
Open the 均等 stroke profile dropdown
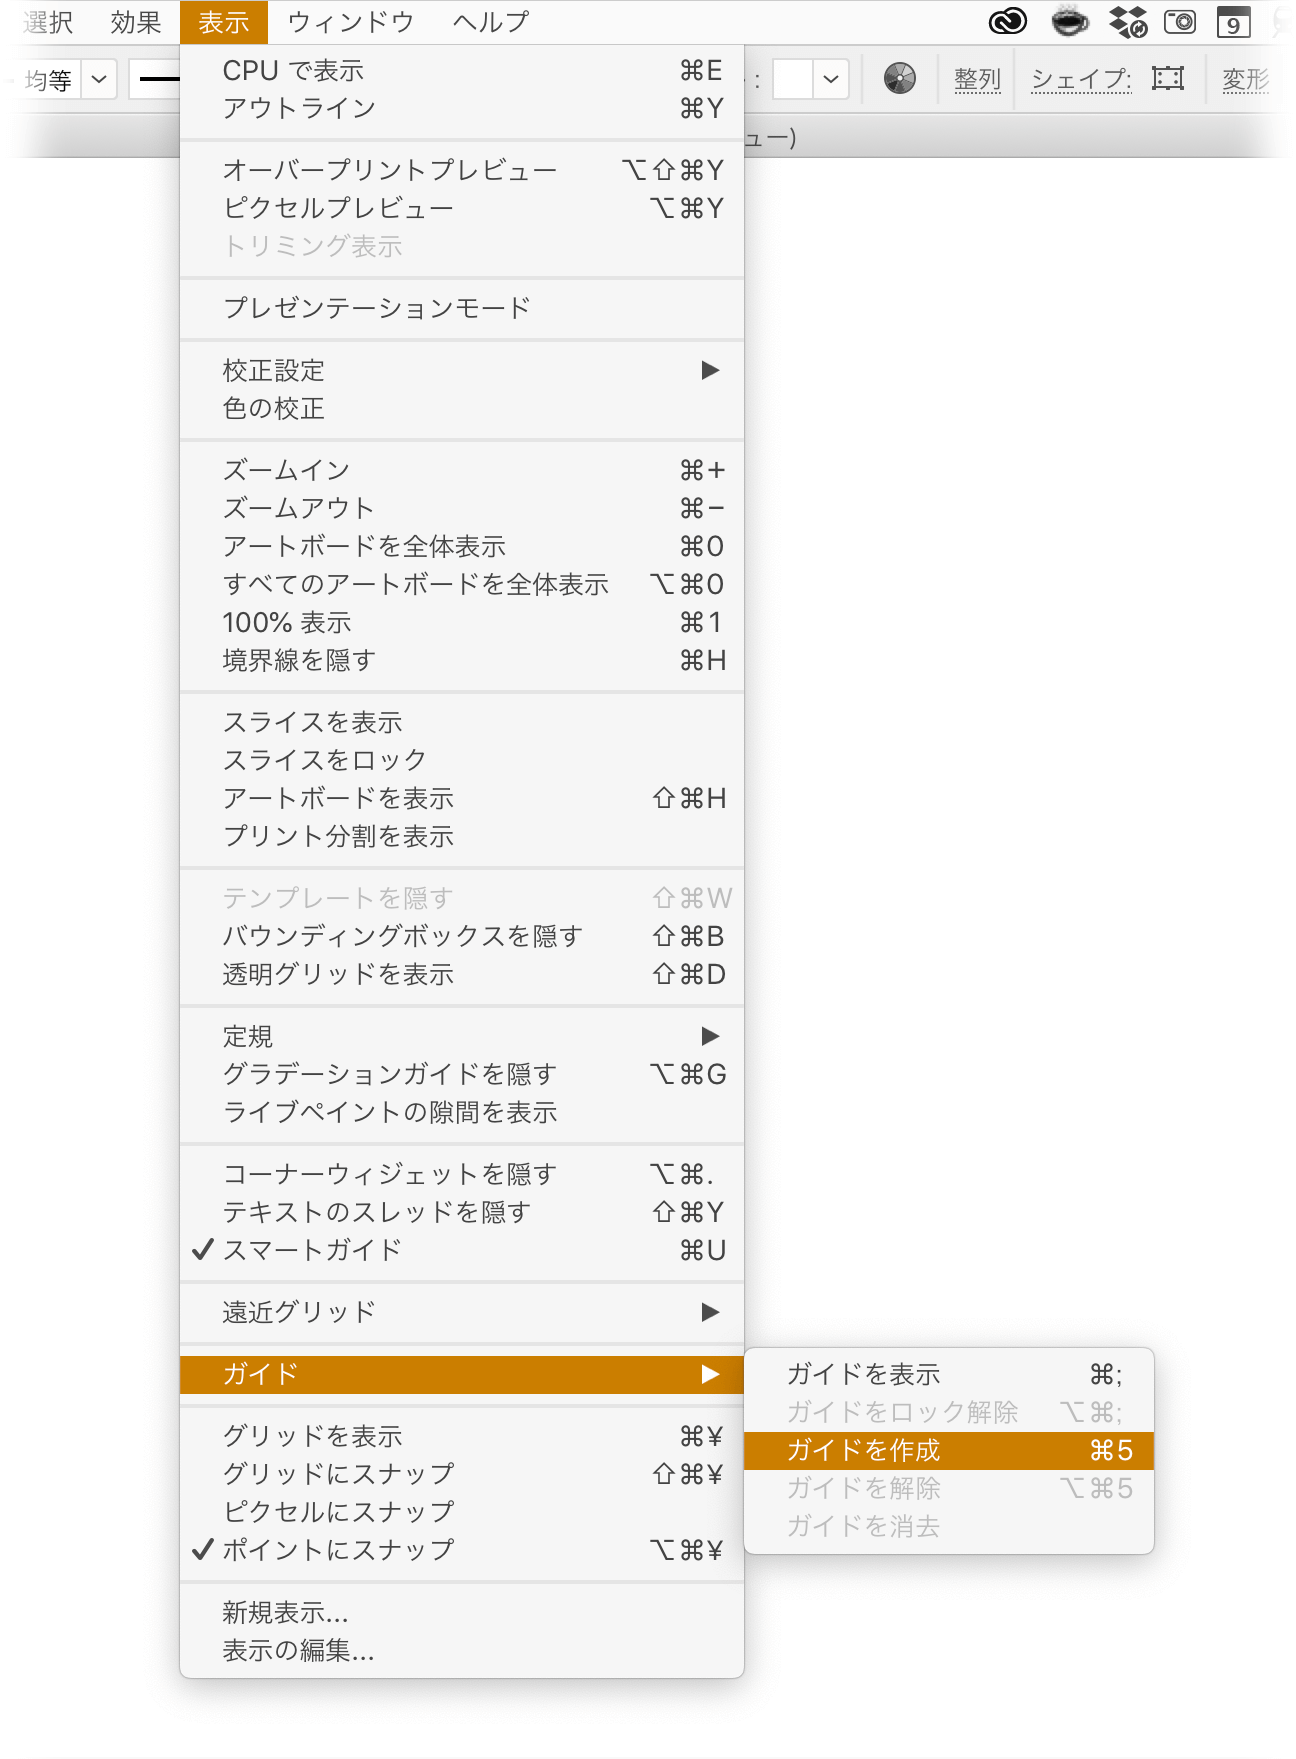pyautogui.click(x=99, y=79)
